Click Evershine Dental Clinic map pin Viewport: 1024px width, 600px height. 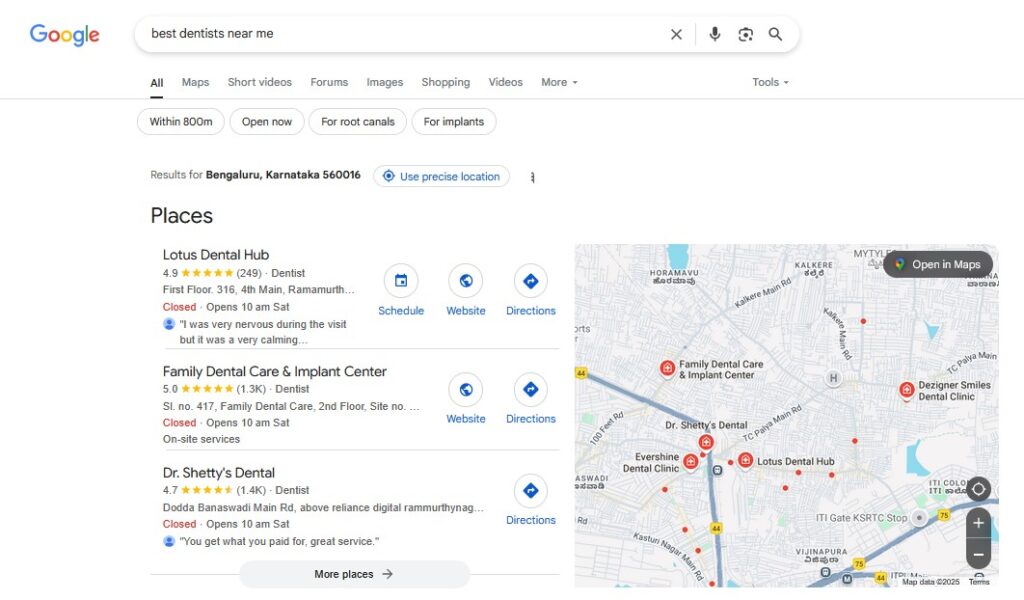point(691,462)
